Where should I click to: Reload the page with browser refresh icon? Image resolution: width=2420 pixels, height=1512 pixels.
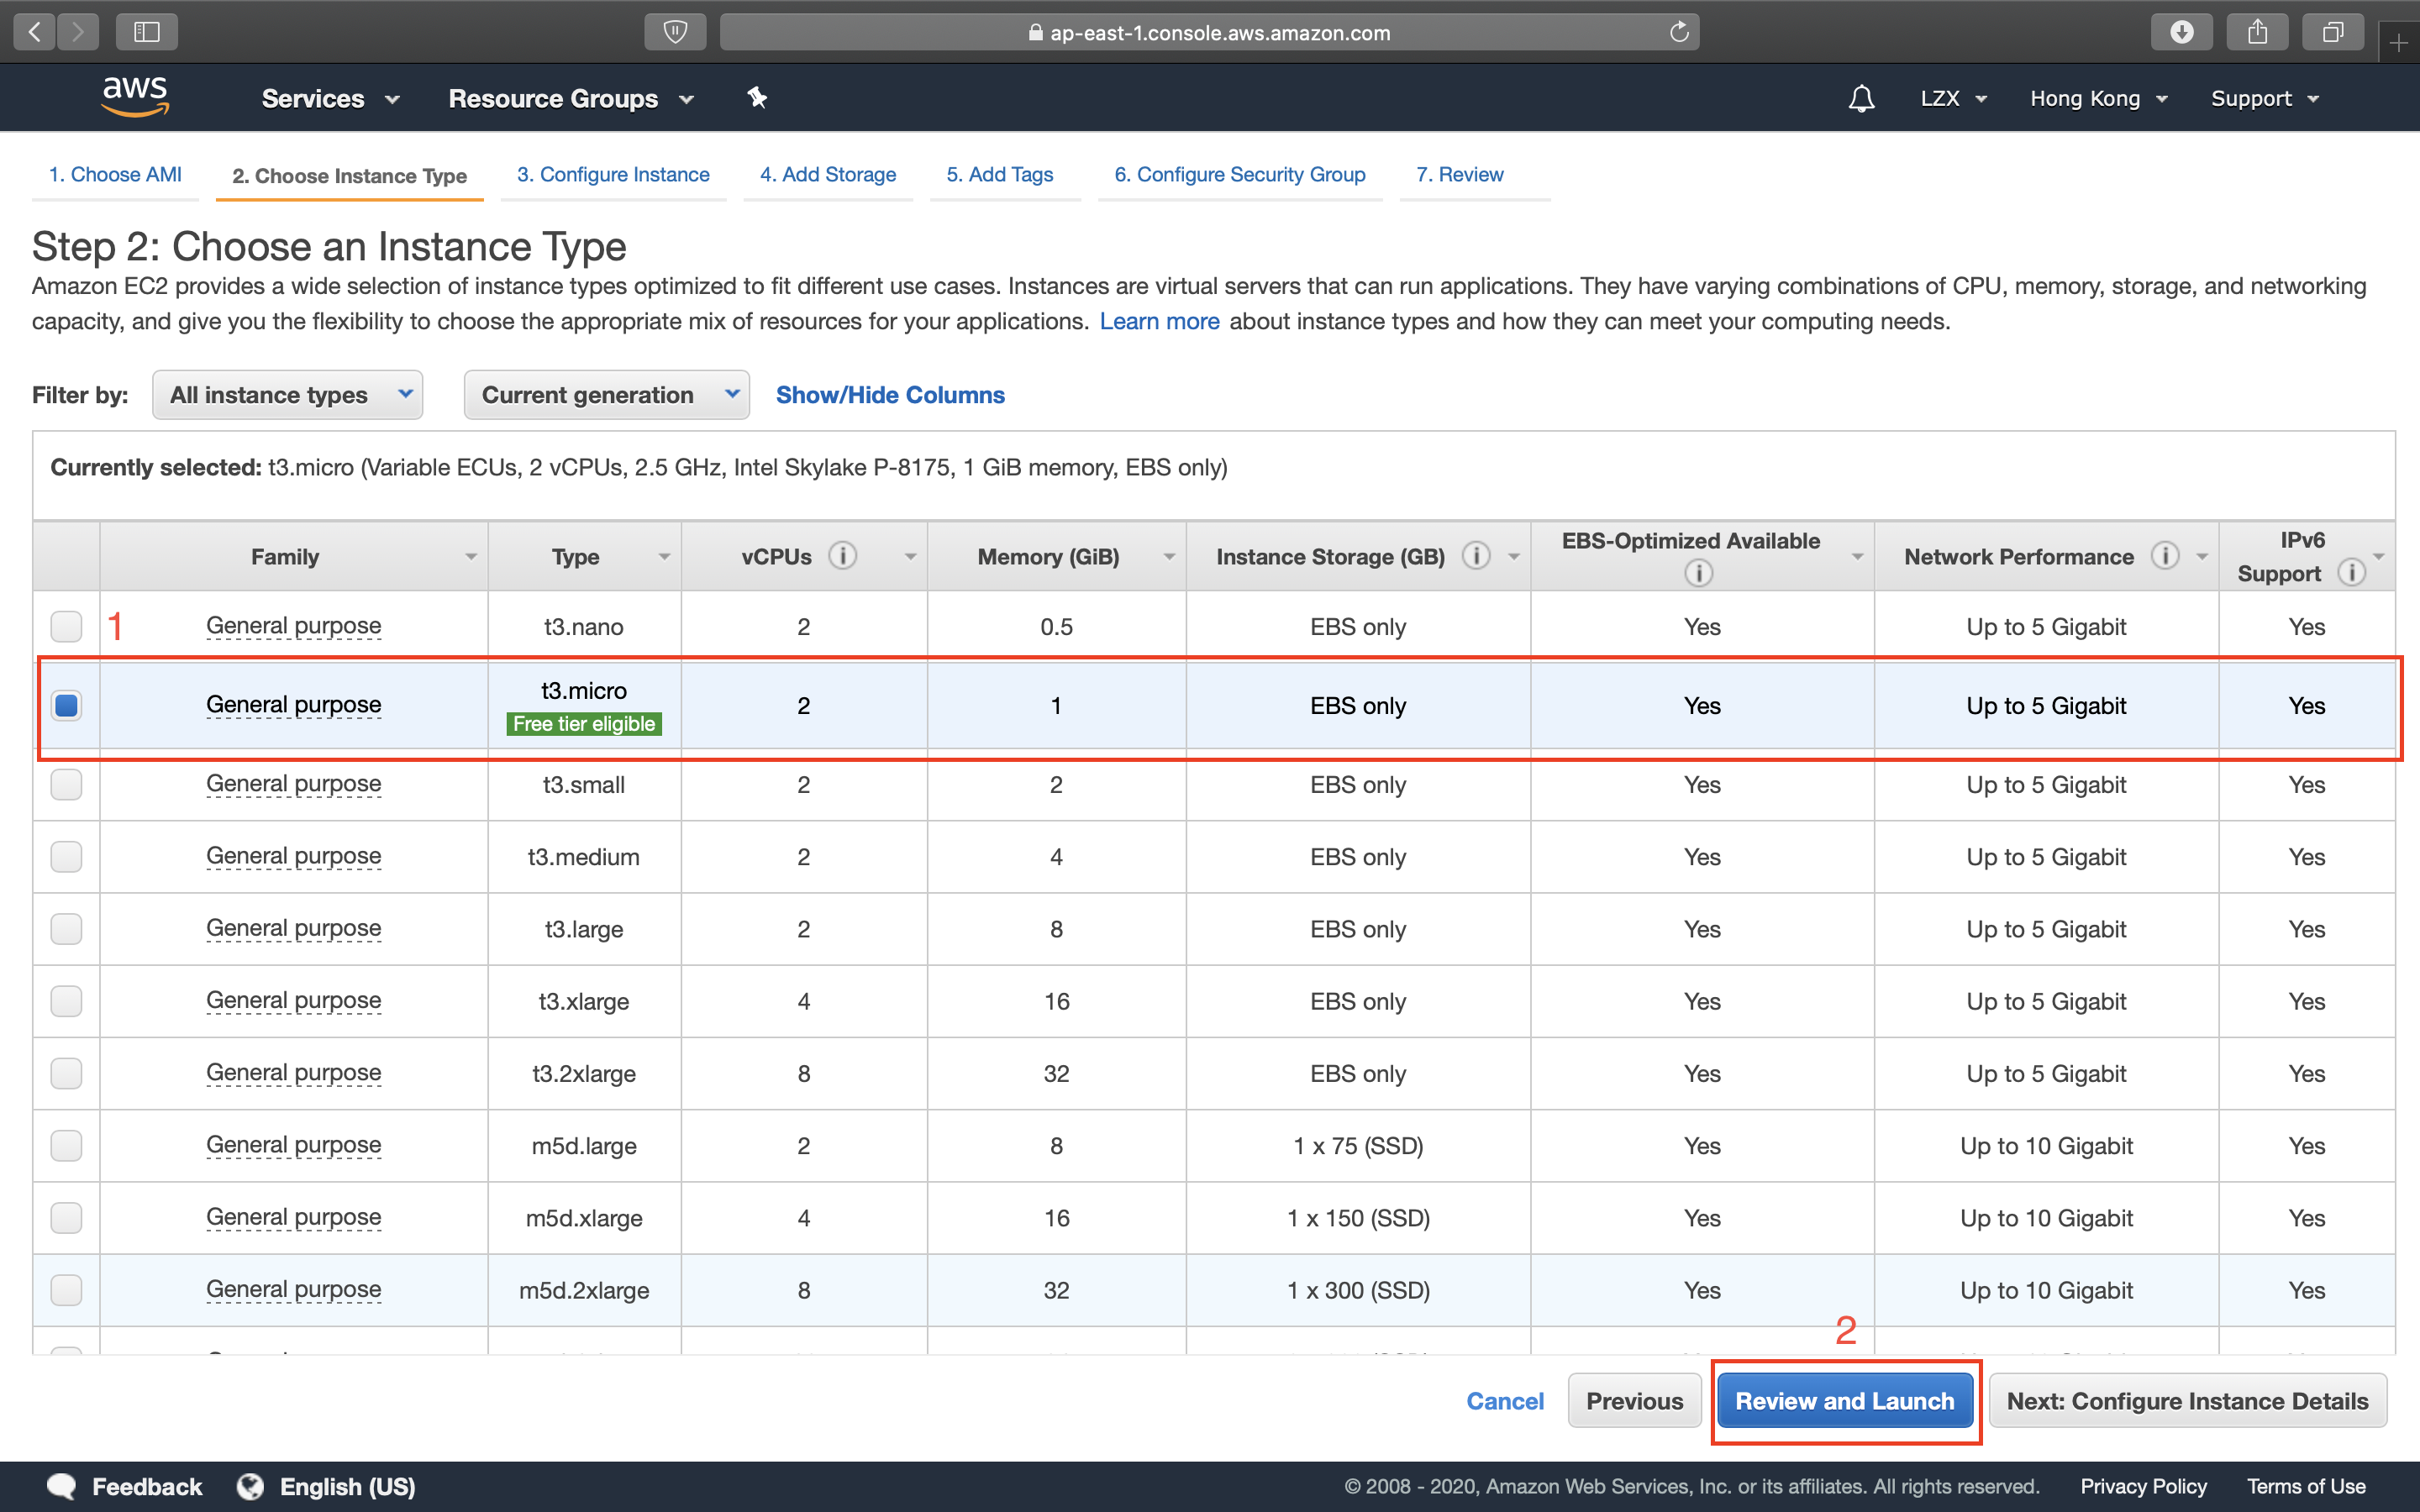point(1679,32)
